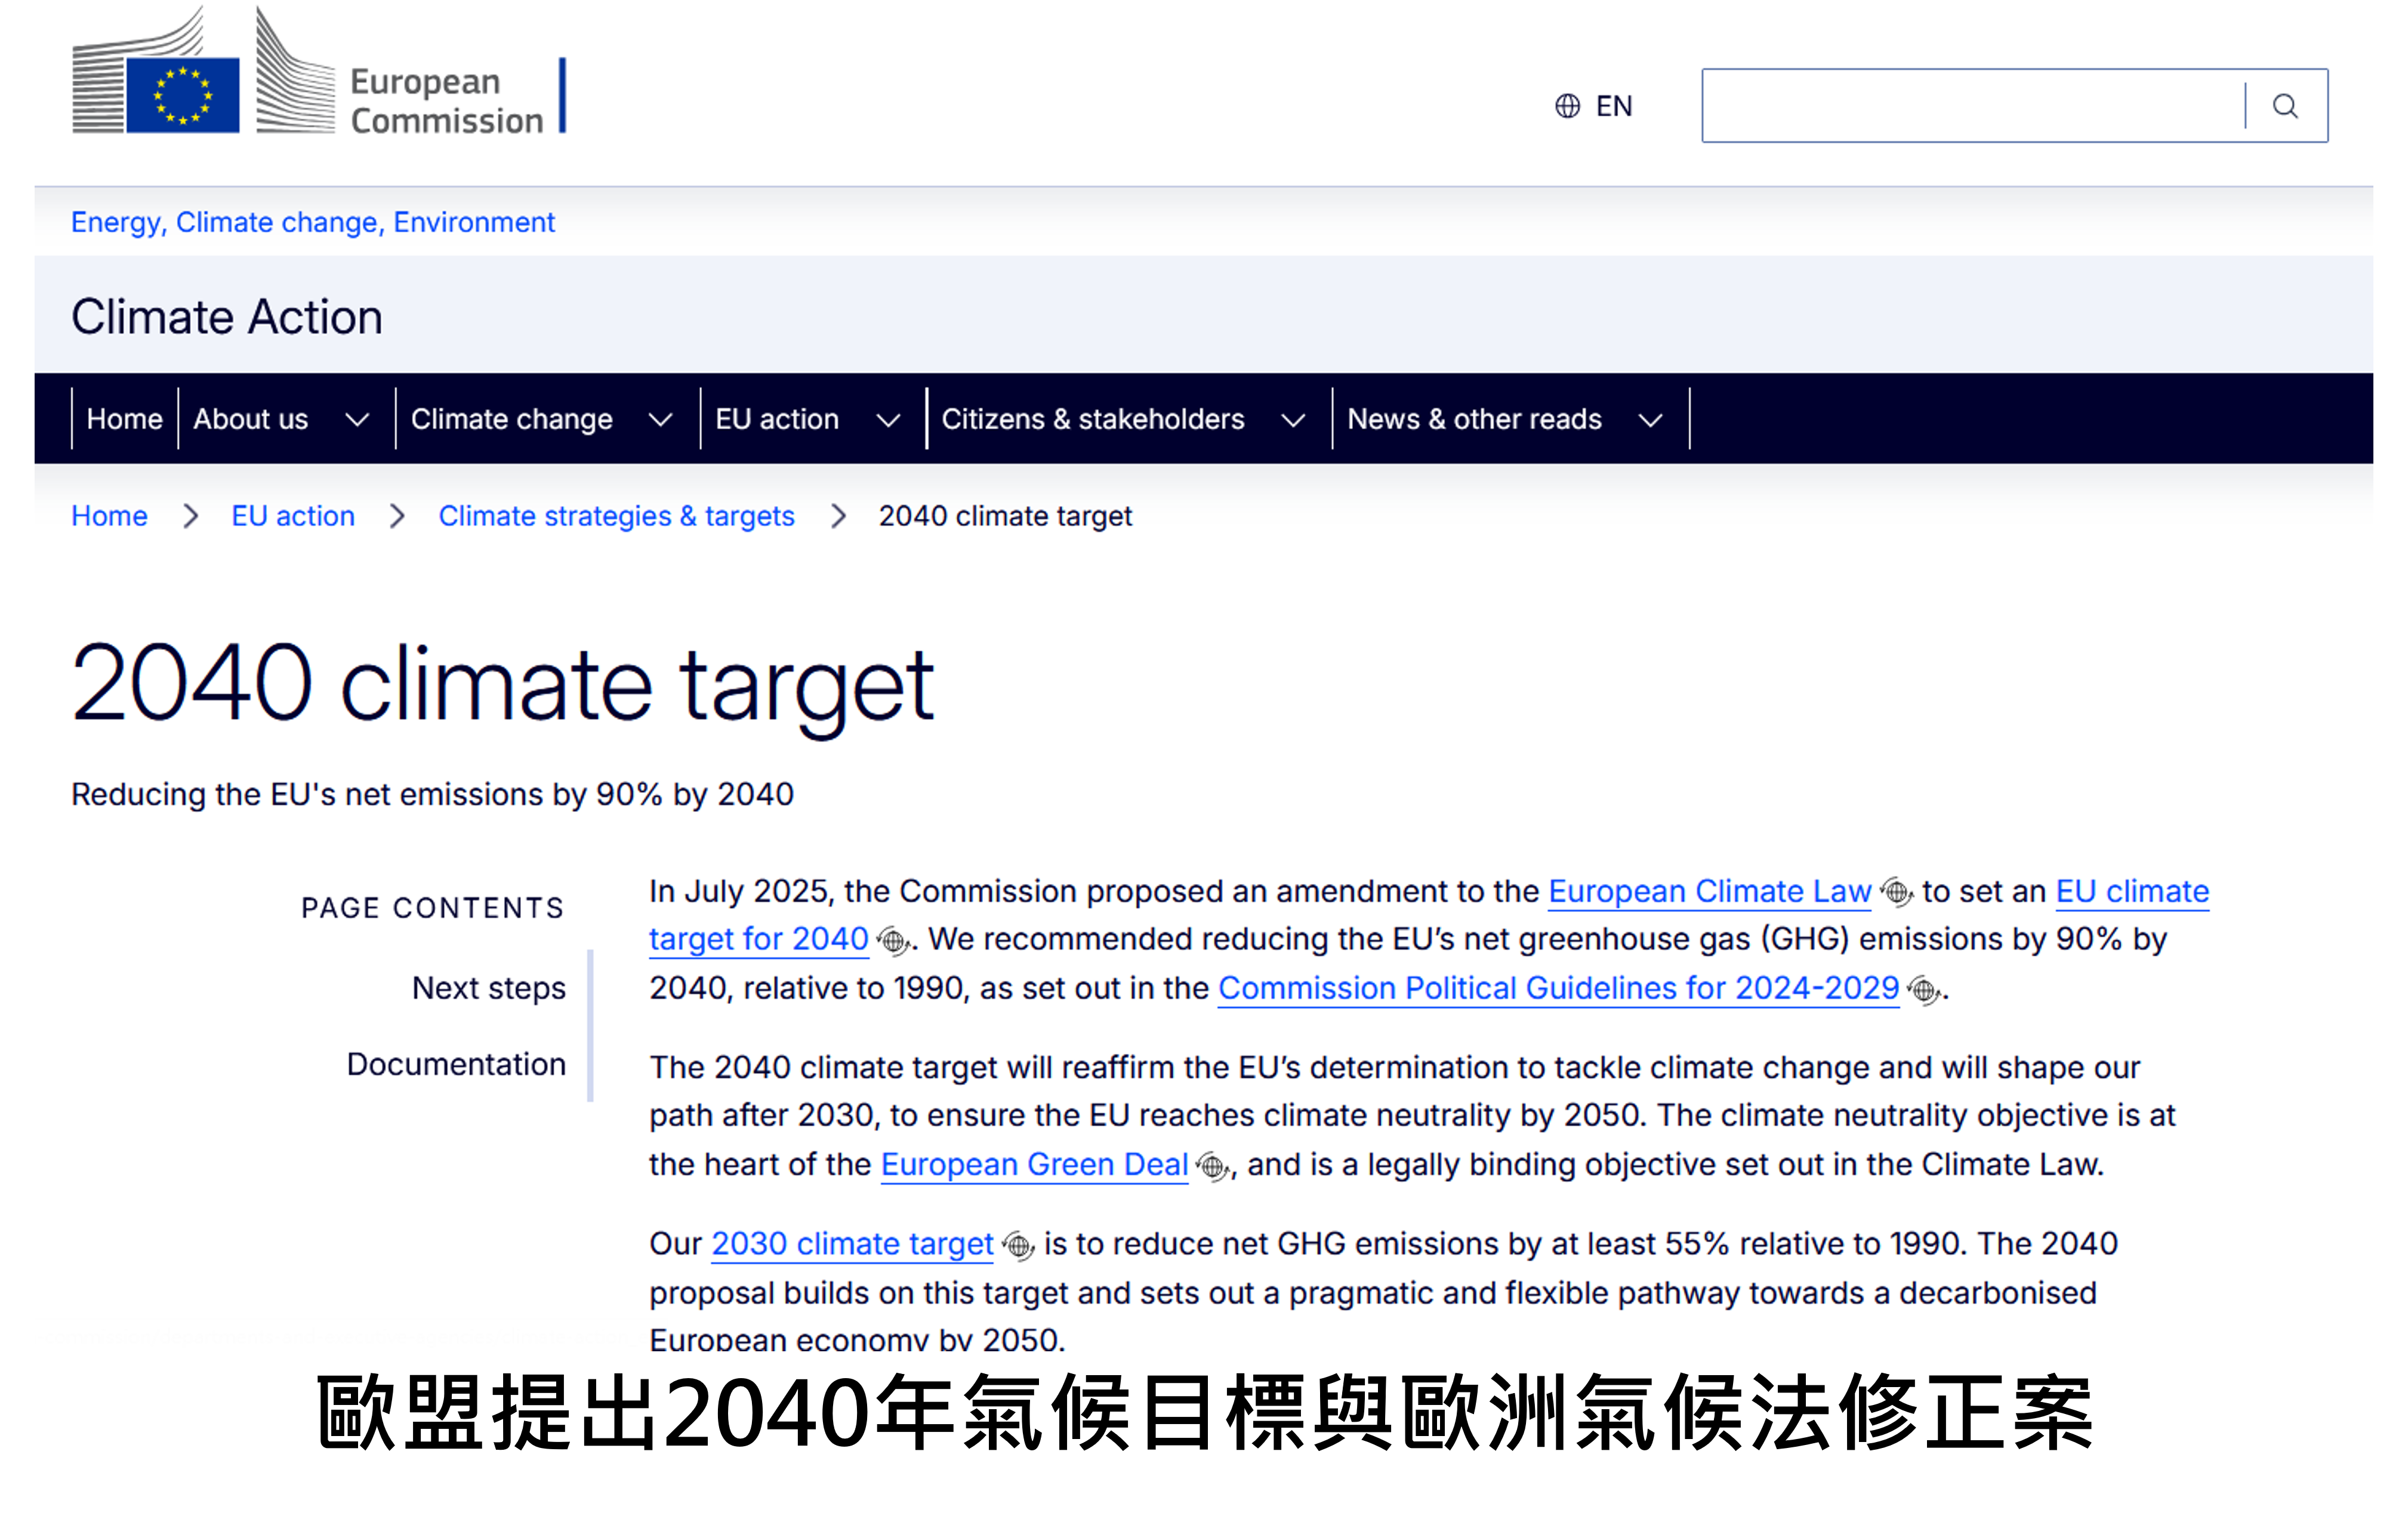2408x1519 pixels.
Task: Expand the EU action menu chevron
Action: pyautogui.click(x=888, y=419)
